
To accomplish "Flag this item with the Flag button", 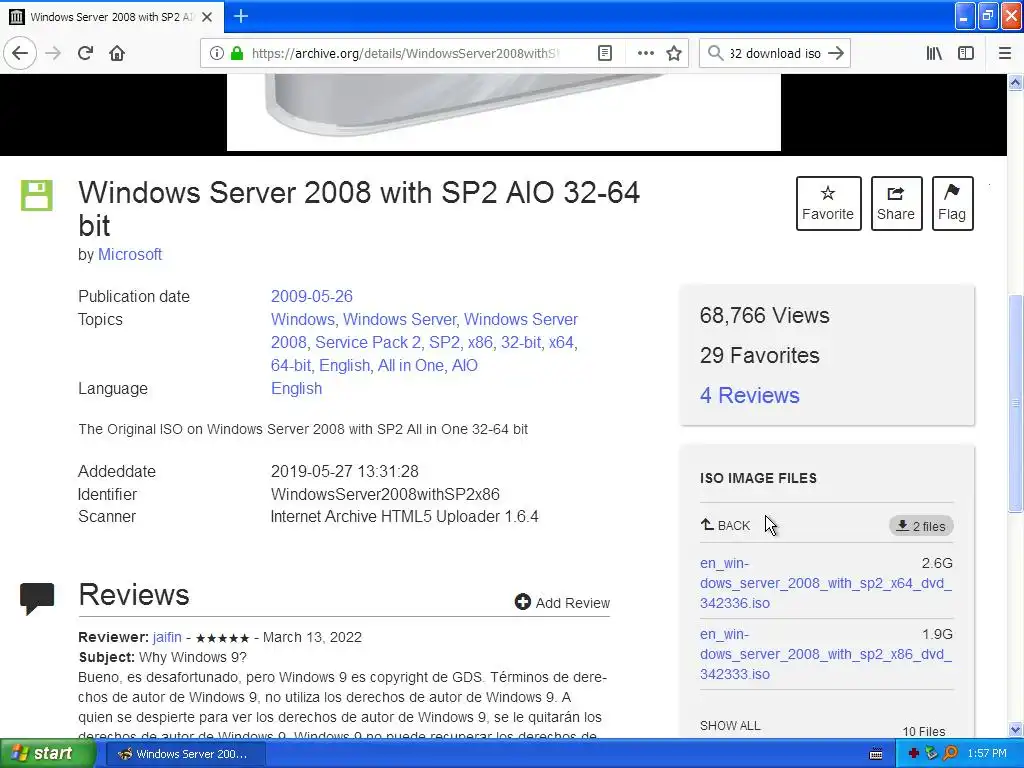I will click(952, 203).
